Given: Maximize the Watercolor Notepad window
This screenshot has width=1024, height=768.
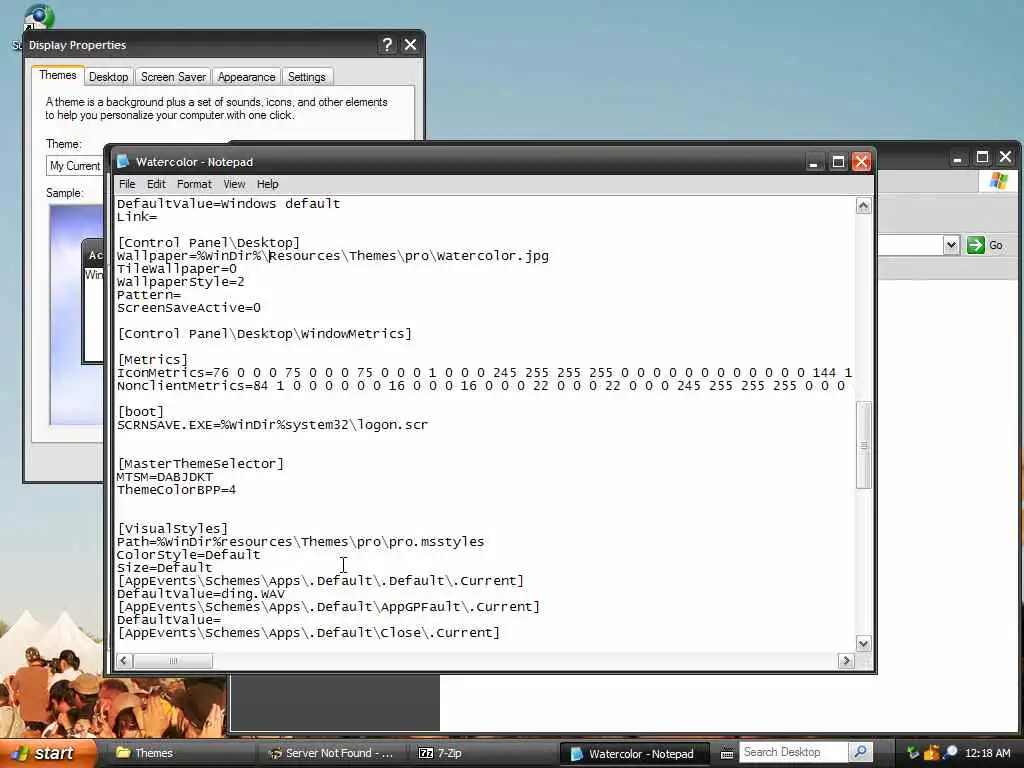Looking at the screenshot, I should [838, 162].
